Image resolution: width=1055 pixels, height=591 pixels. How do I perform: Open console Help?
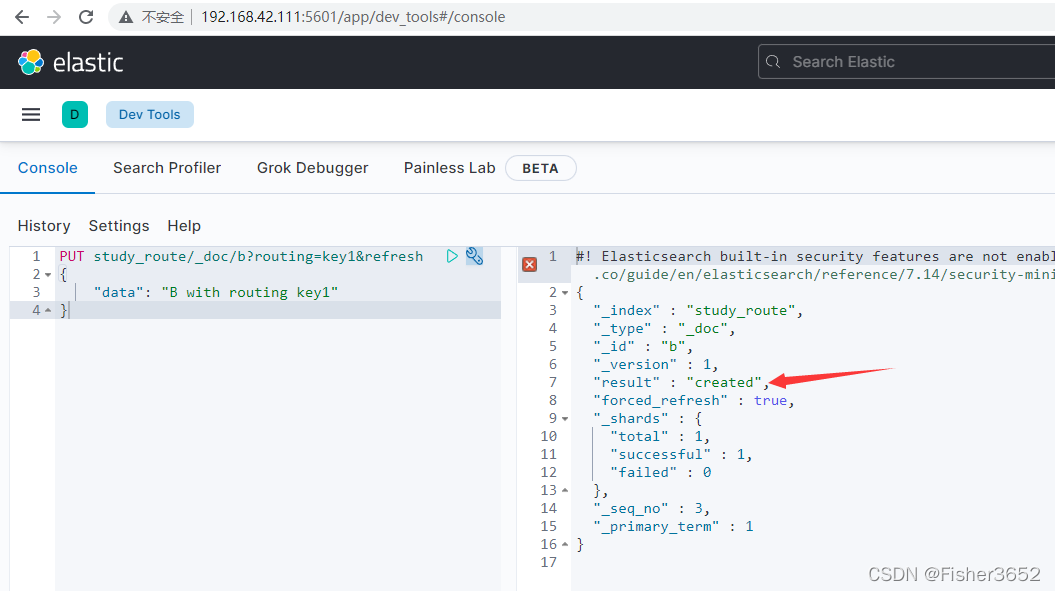(184, 225)
